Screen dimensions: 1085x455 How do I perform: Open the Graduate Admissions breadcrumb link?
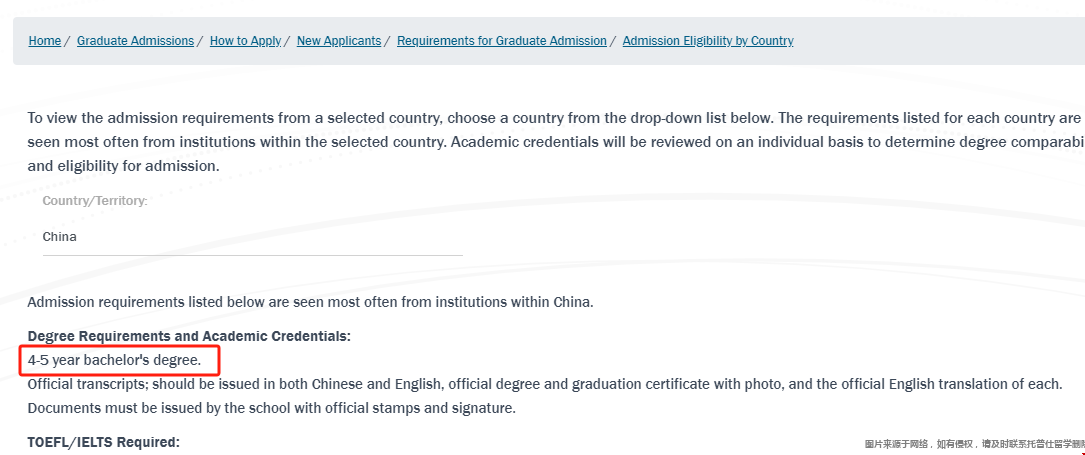(x=135, y=41)
